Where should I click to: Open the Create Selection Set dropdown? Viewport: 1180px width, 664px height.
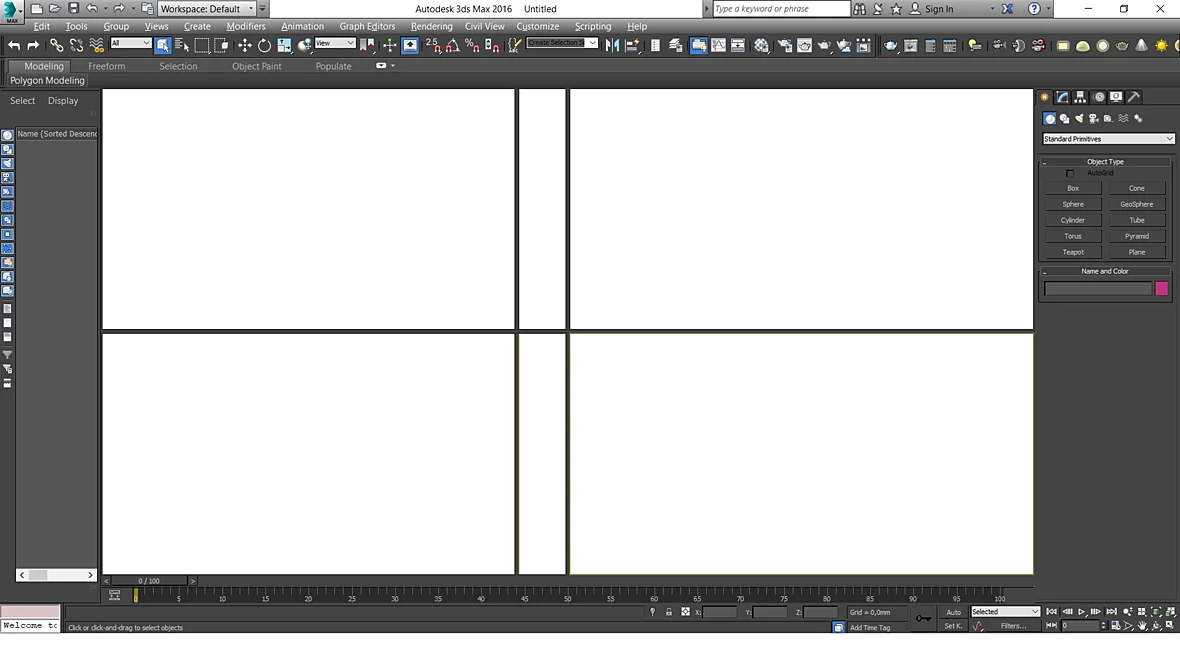561,43
